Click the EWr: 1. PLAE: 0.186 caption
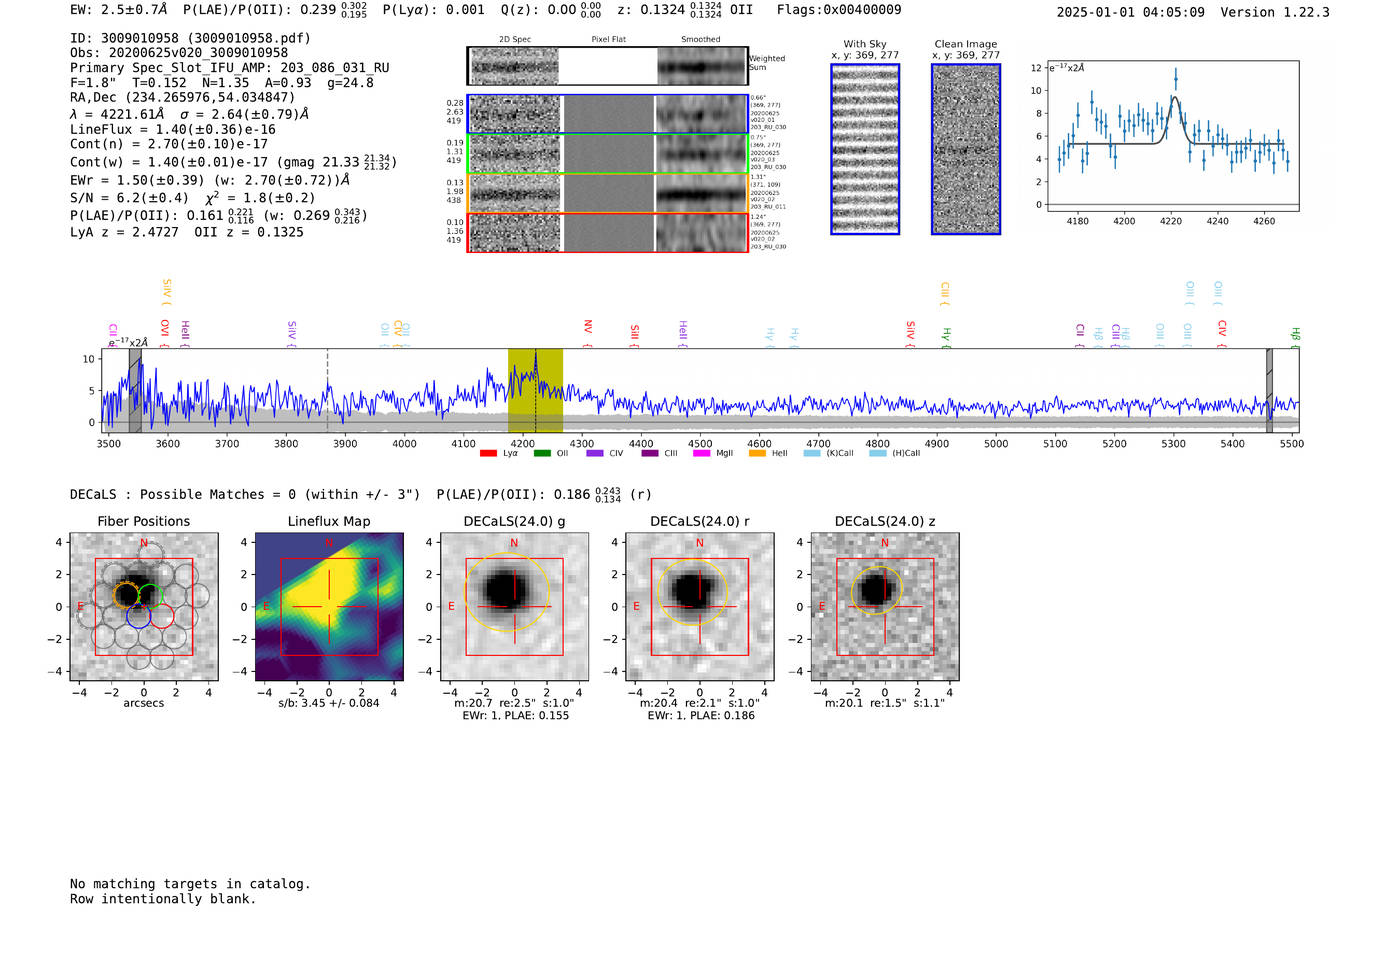Screen dimensions: 1400x953 tap(701, 716)
